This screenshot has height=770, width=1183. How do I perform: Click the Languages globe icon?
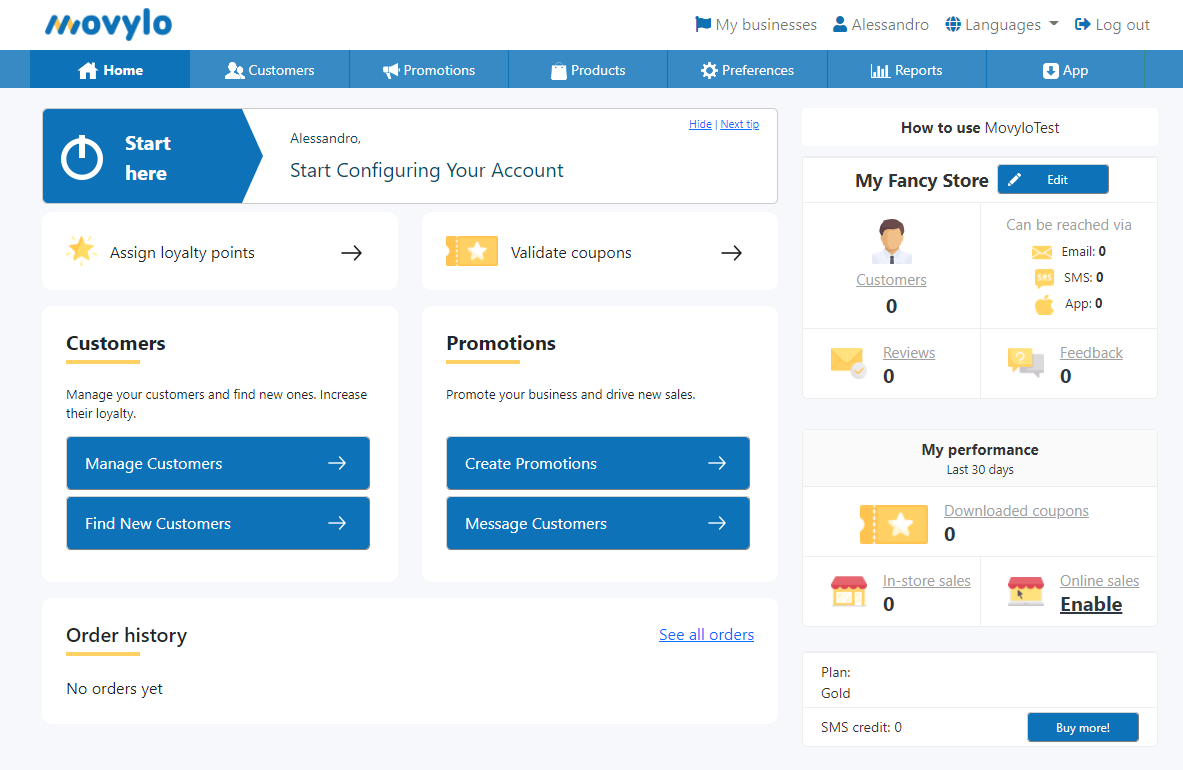(953, 24)
